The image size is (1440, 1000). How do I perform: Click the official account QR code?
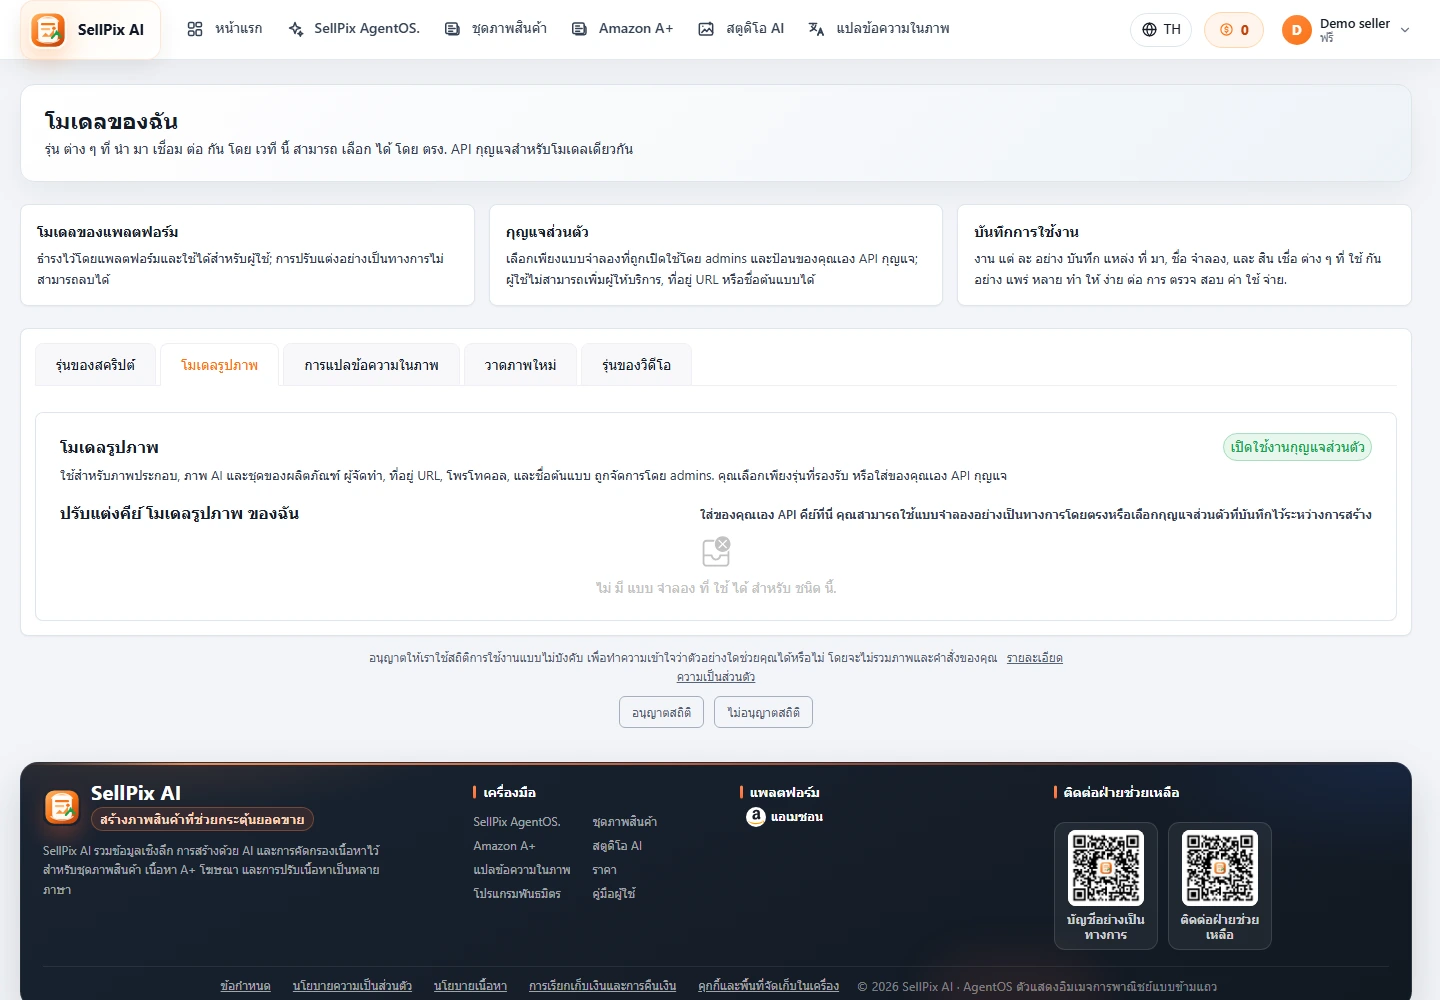(x=1106, y=868)
